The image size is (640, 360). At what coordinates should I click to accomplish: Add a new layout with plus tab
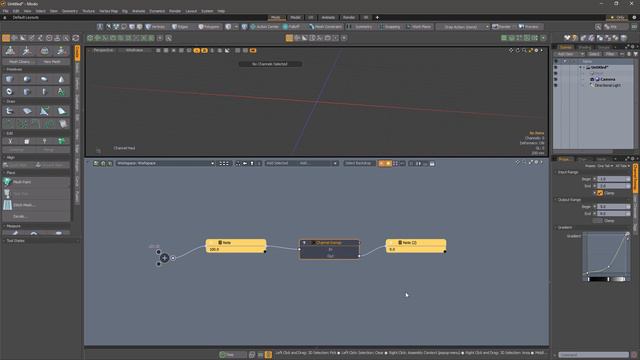[377, 18]
